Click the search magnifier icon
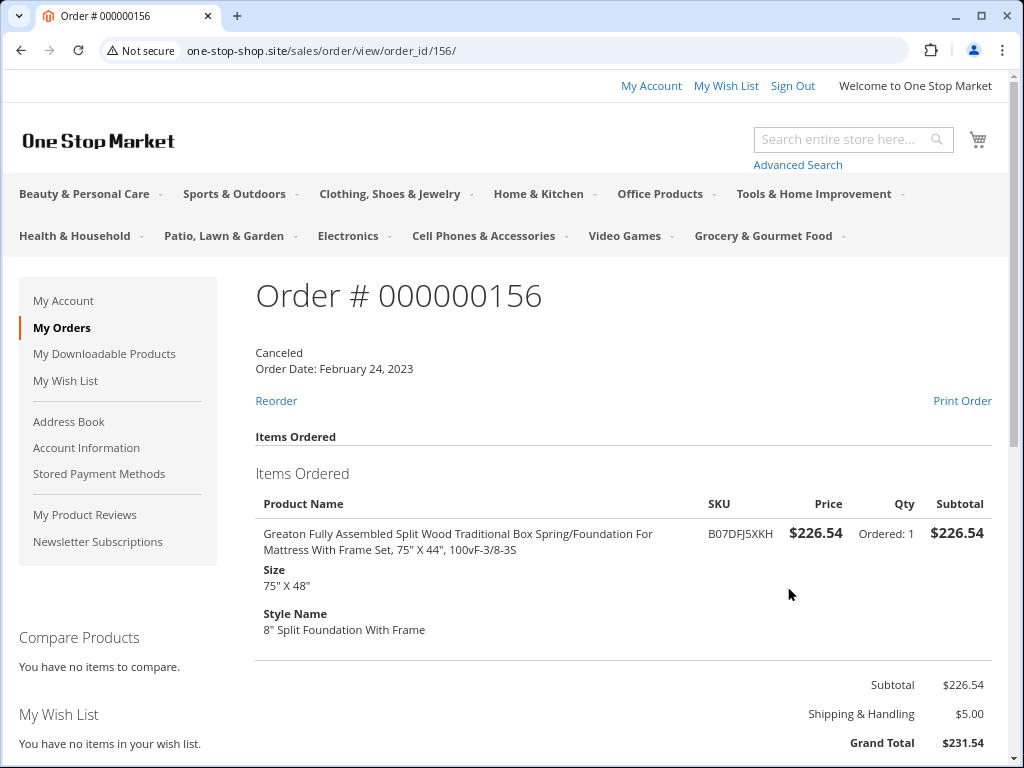1024x768 pixels. (x=937, y=140)
